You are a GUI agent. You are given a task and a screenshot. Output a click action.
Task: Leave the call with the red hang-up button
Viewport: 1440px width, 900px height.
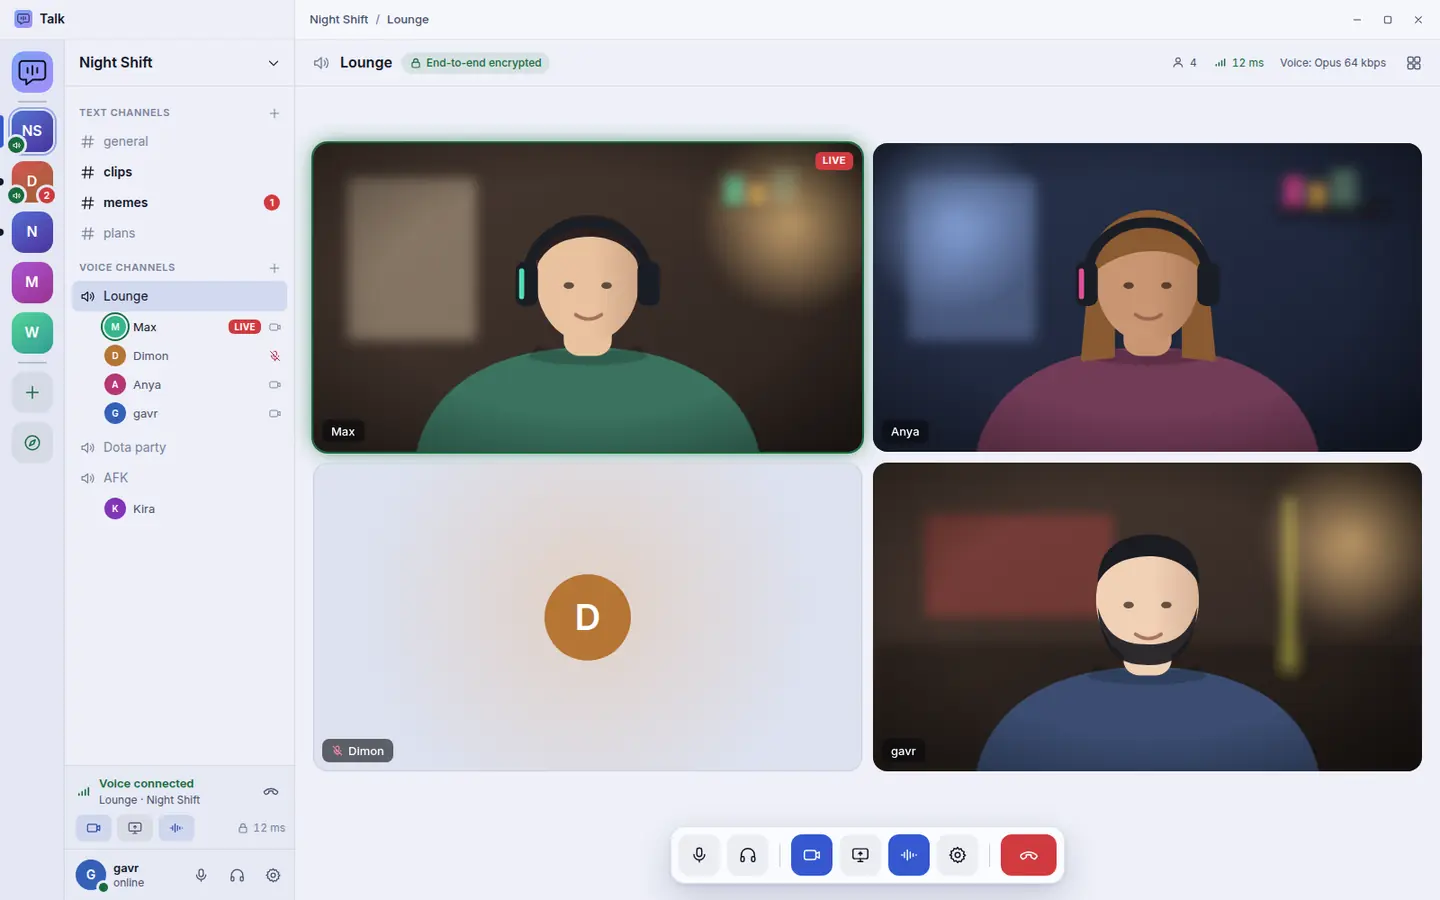pyautogui.click(x=1028, y=855)
